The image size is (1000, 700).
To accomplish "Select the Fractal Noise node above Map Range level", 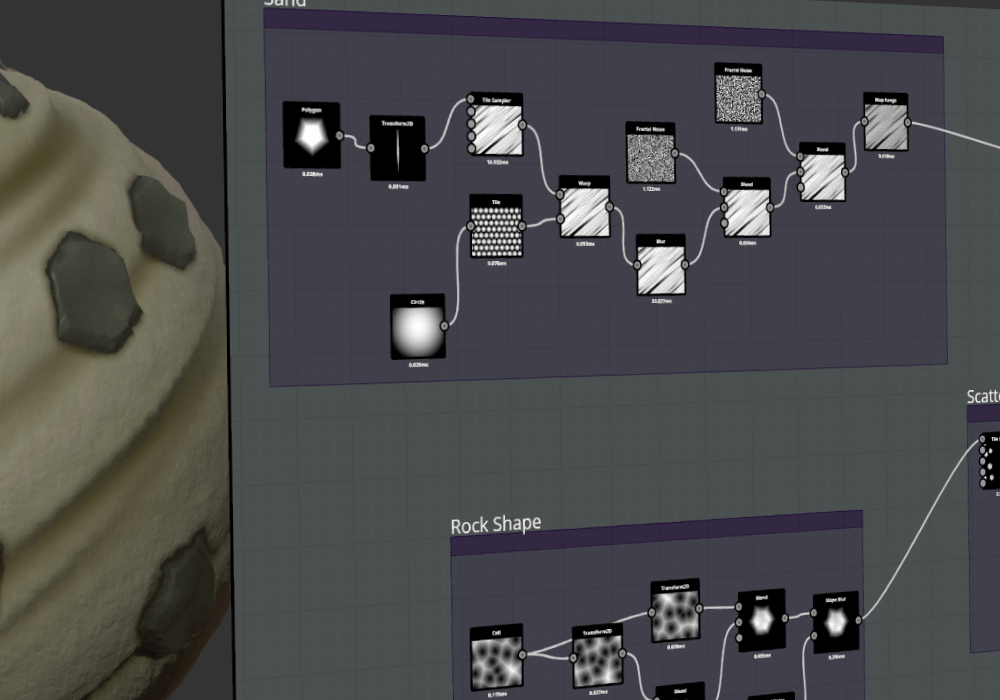I will coord(739,94).
